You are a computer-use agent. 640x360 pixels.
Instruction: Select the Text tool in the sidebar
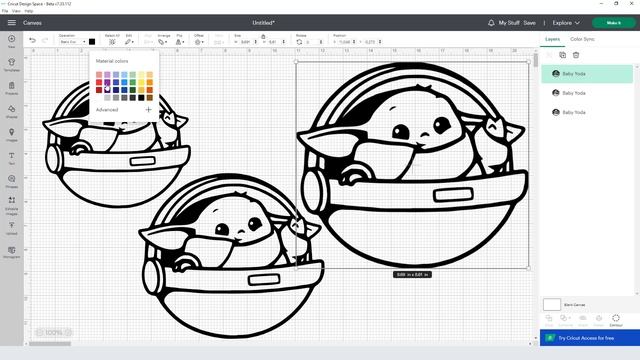[x=11, y=158]
